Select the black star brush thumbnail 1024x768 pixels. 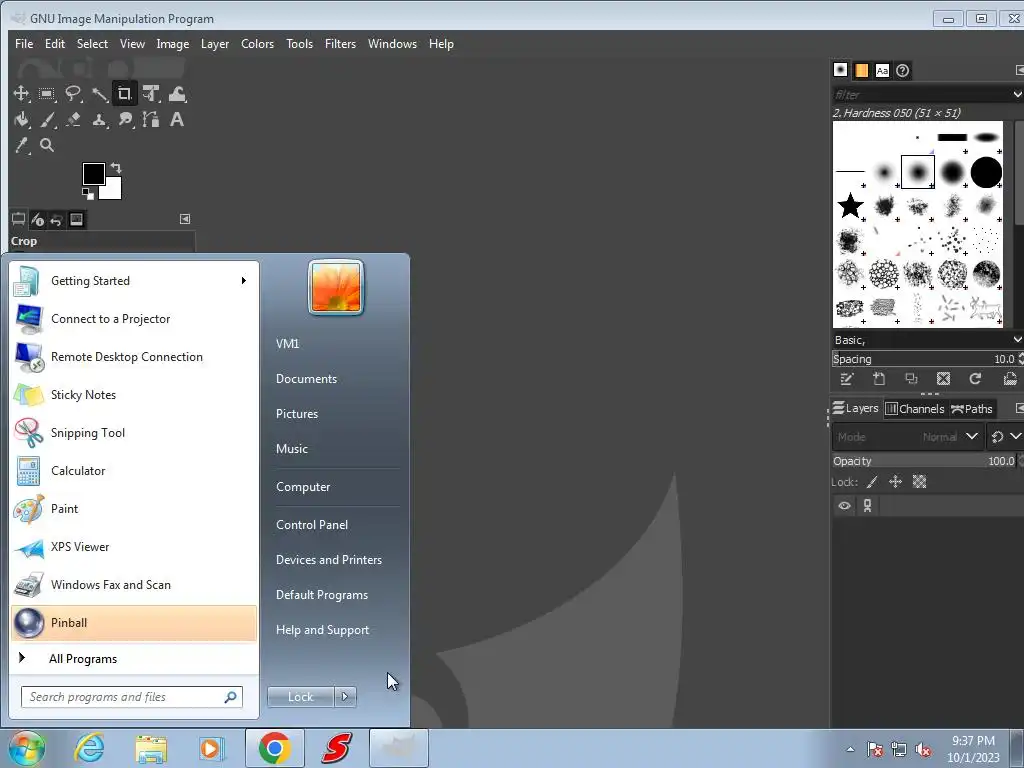[850, 206]
